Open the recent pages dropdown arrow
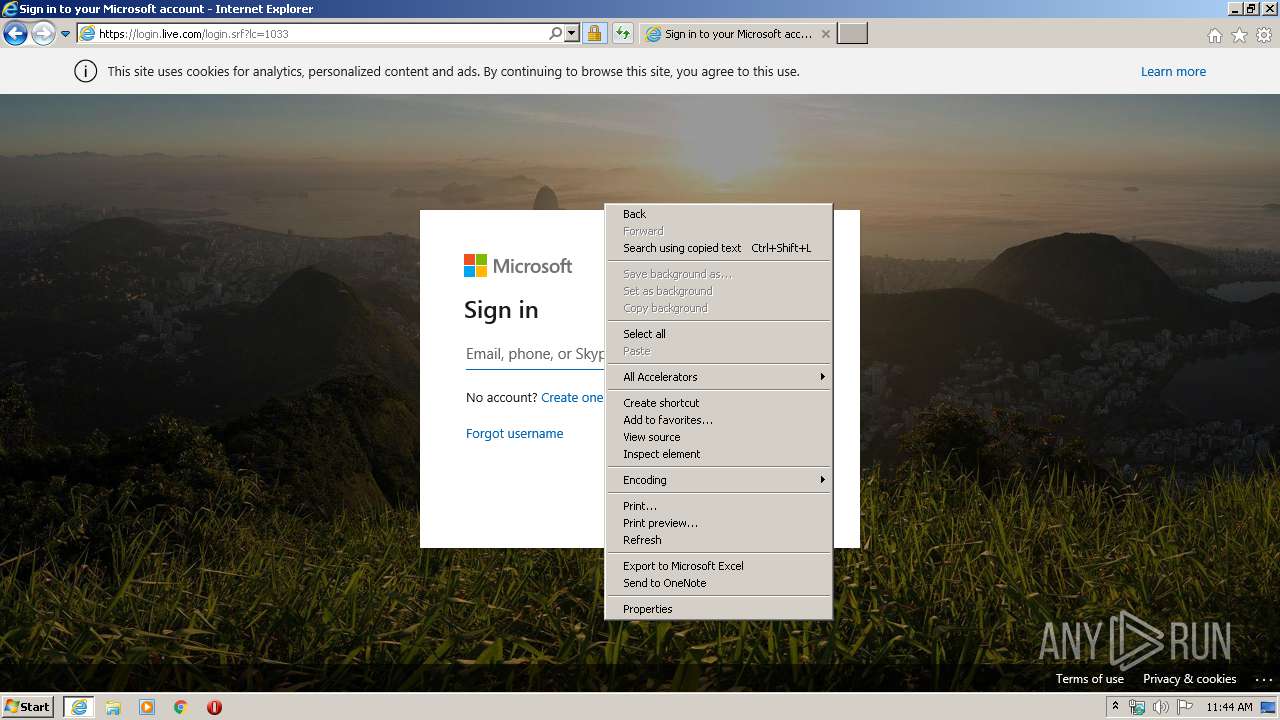 66,34
